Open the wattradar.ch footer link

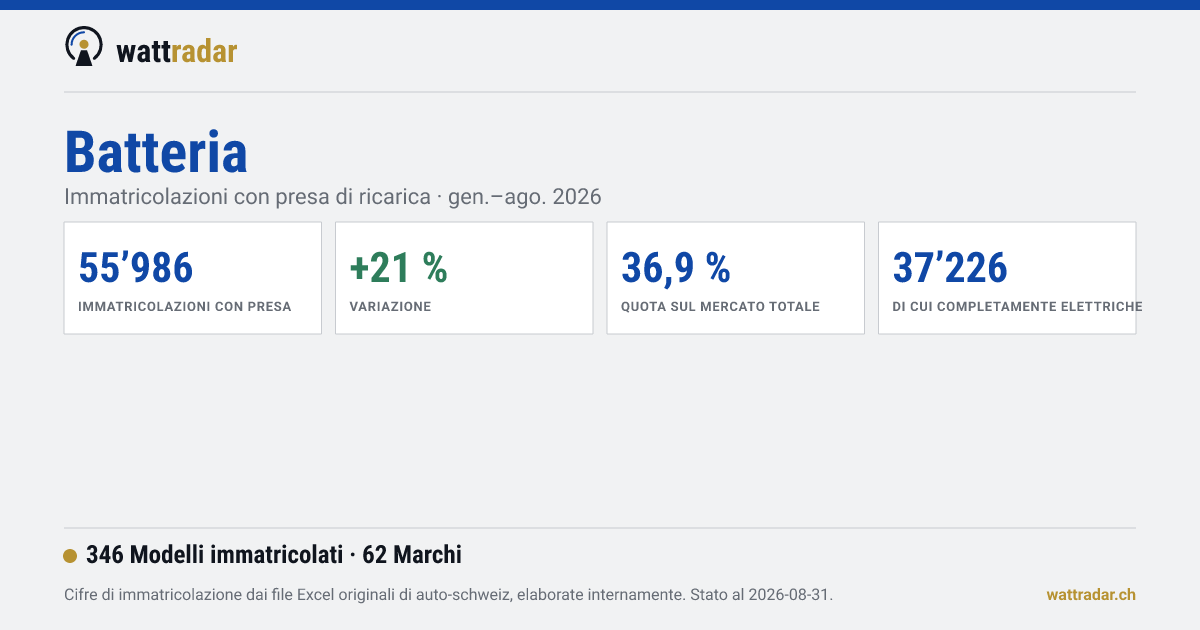[x=1091, y=595]
